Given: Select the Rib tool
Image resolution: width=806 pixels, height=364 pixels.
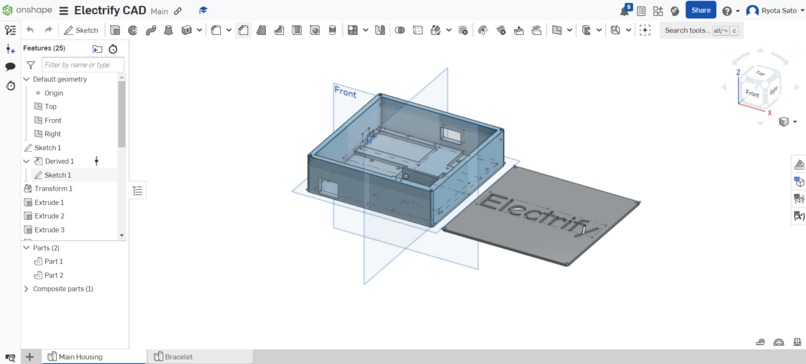Looking at the screenshot, I should click(x=279, y=30).
